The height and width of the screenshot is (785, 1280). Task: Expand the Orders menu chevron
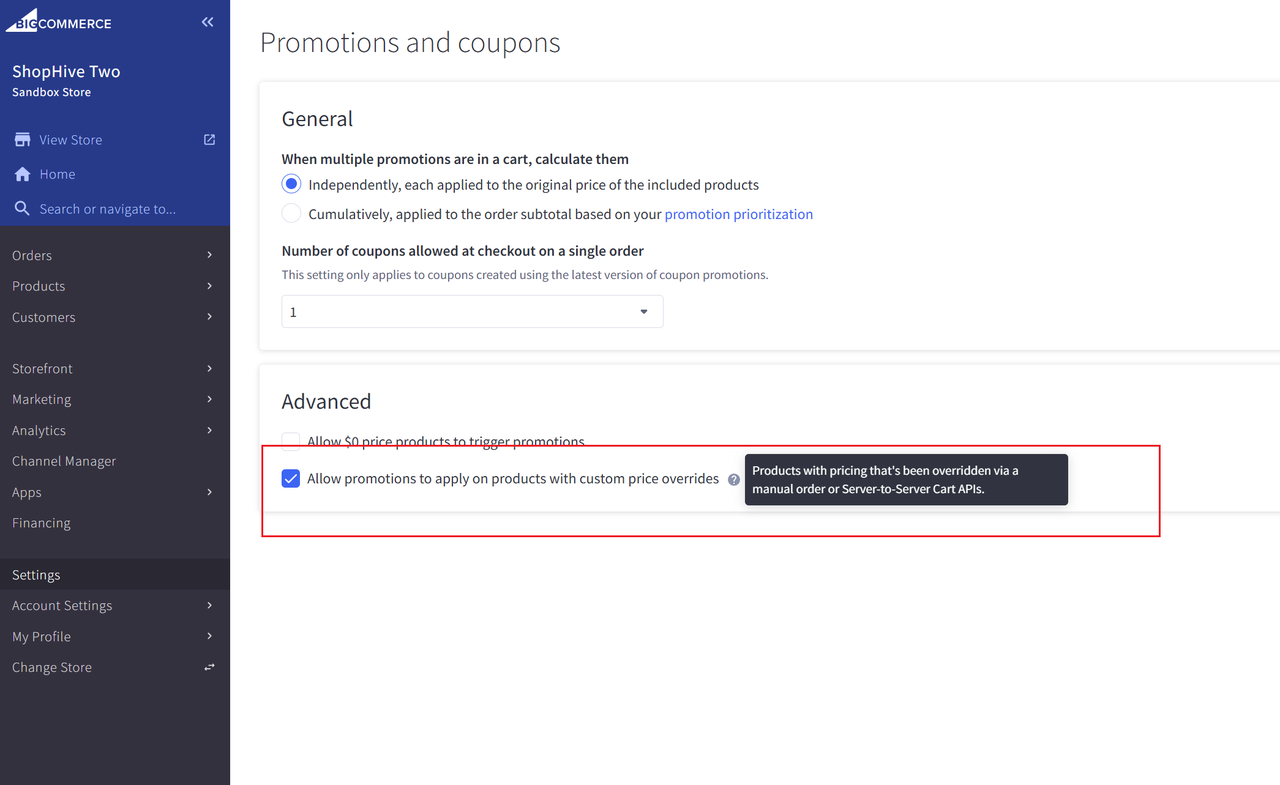[209, 255]
